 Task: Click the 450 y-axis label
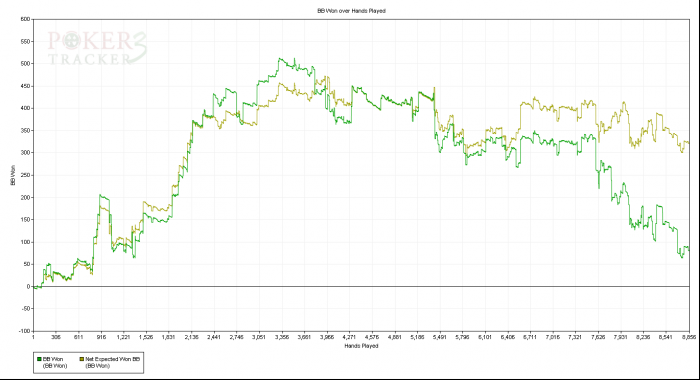click(25, 86)
